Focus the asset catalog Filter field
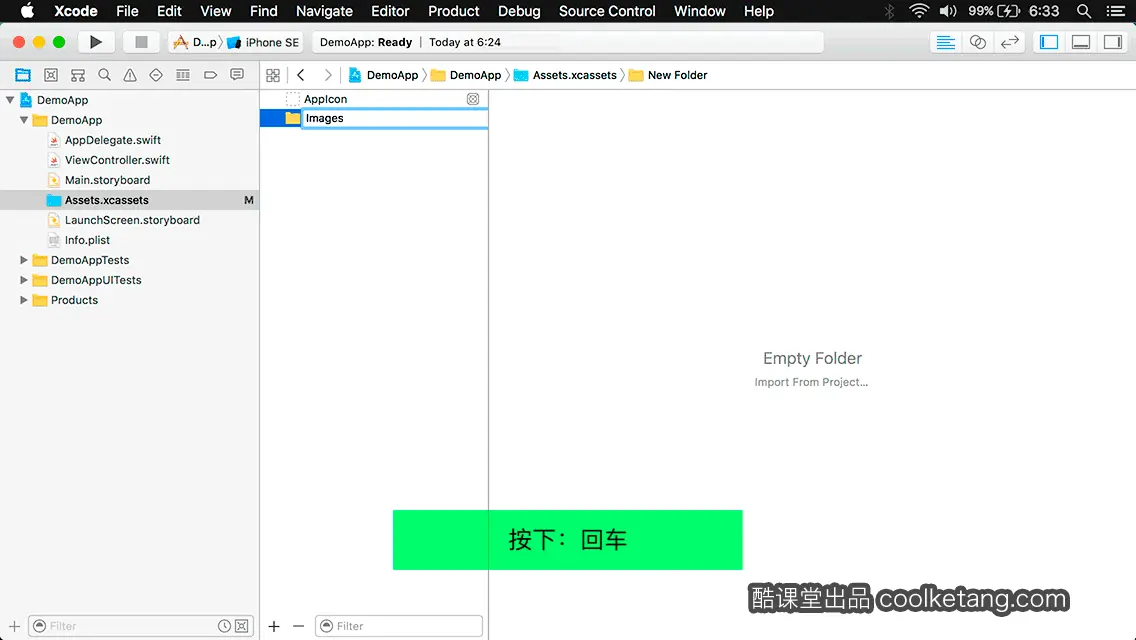The width and height of the screenshot is (1136, 640). coord(398,626)
